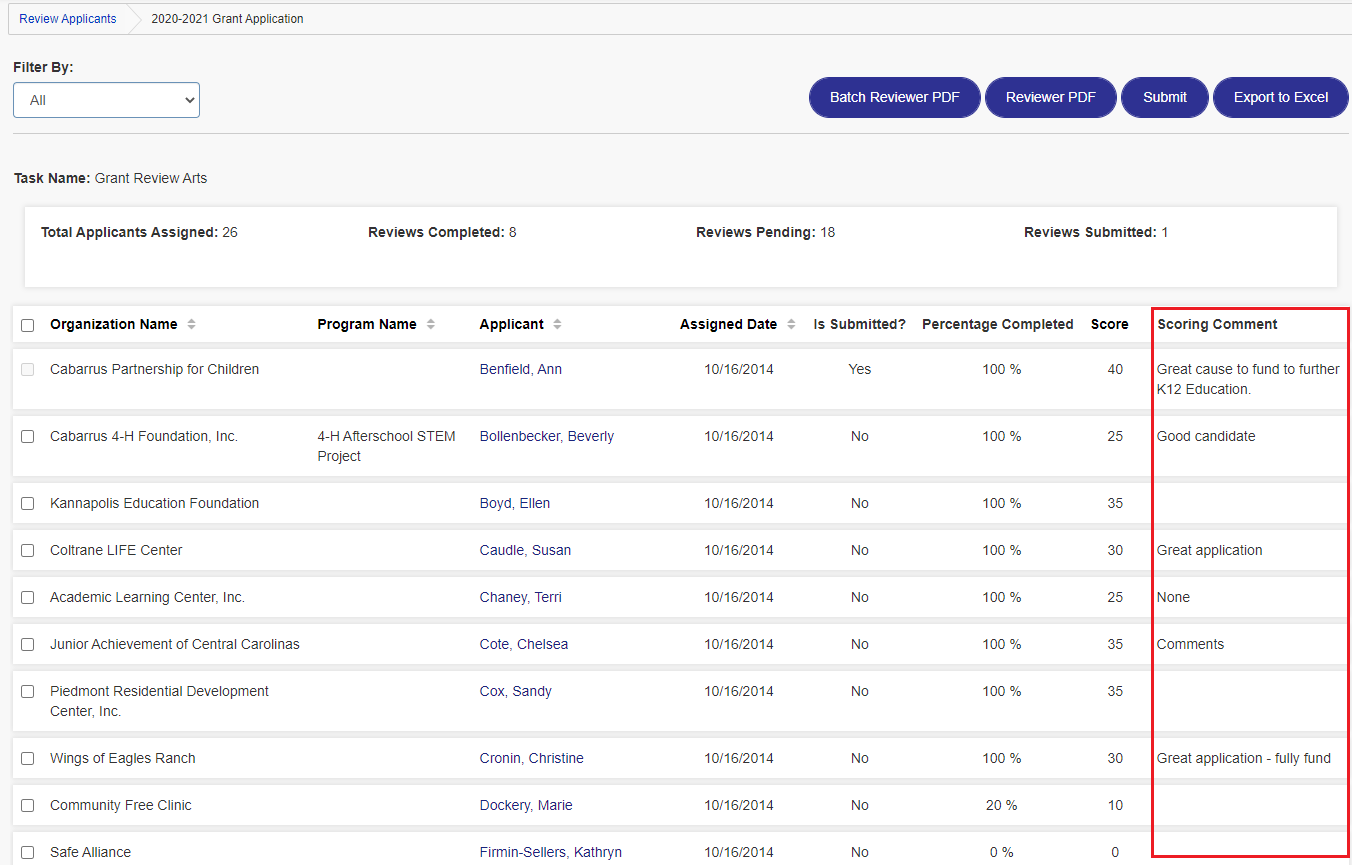
Task: Sort by Organization Name column arrows
Action: coord(192,324)
